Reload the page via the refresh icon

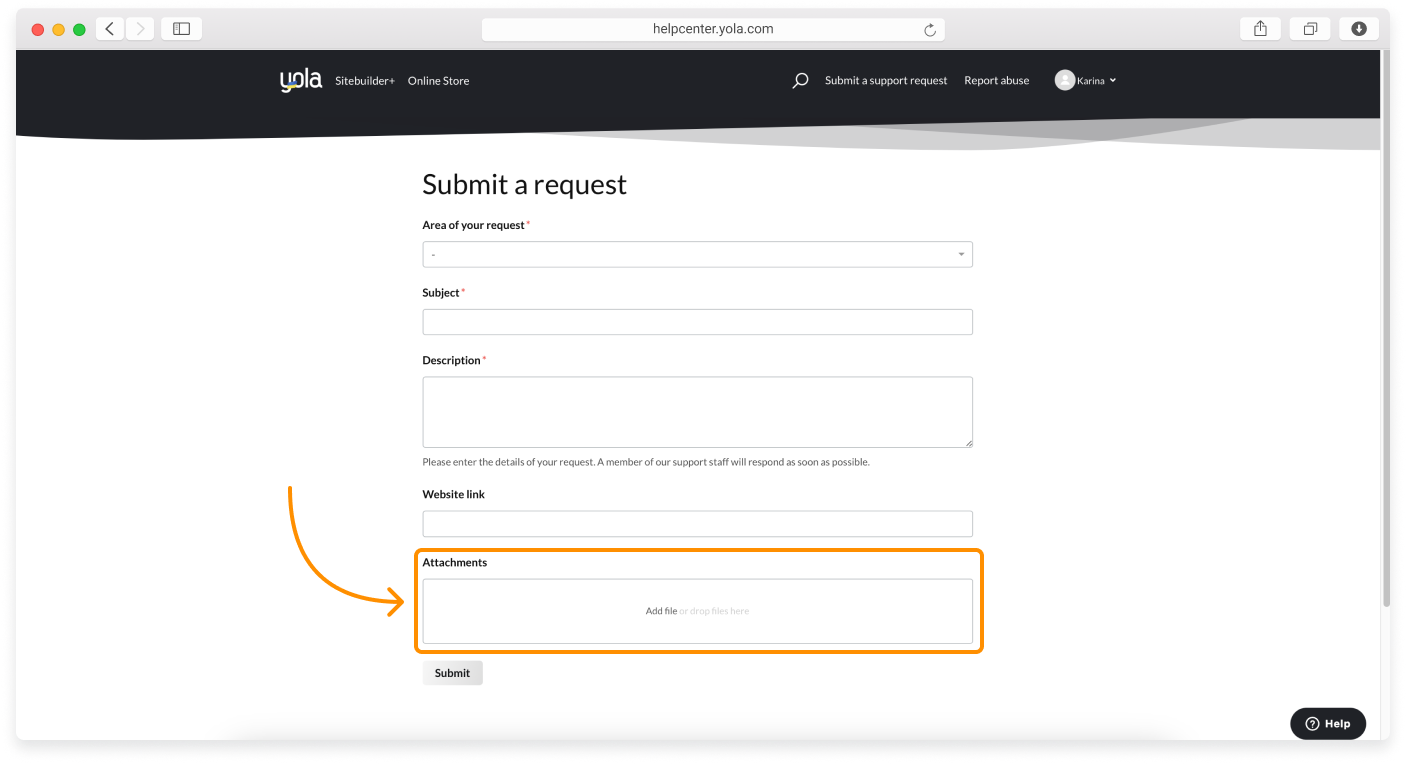(x=932, y=28)
